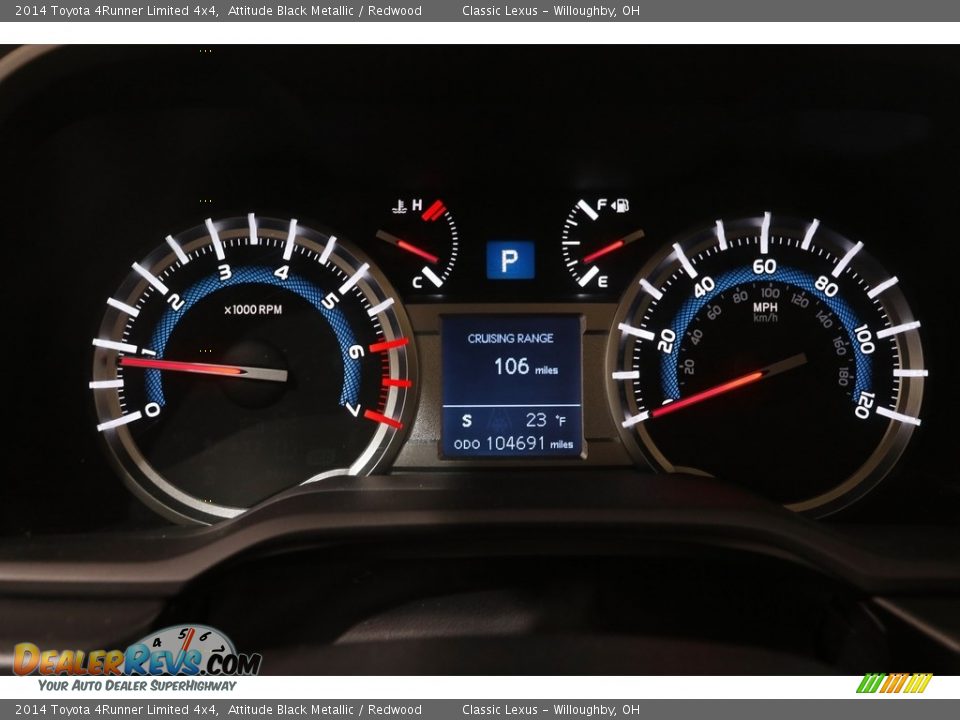This screenshot has height=720, width=960.
Task: Click the F mark on fuel gauge
Action: (x=601, y=205)
